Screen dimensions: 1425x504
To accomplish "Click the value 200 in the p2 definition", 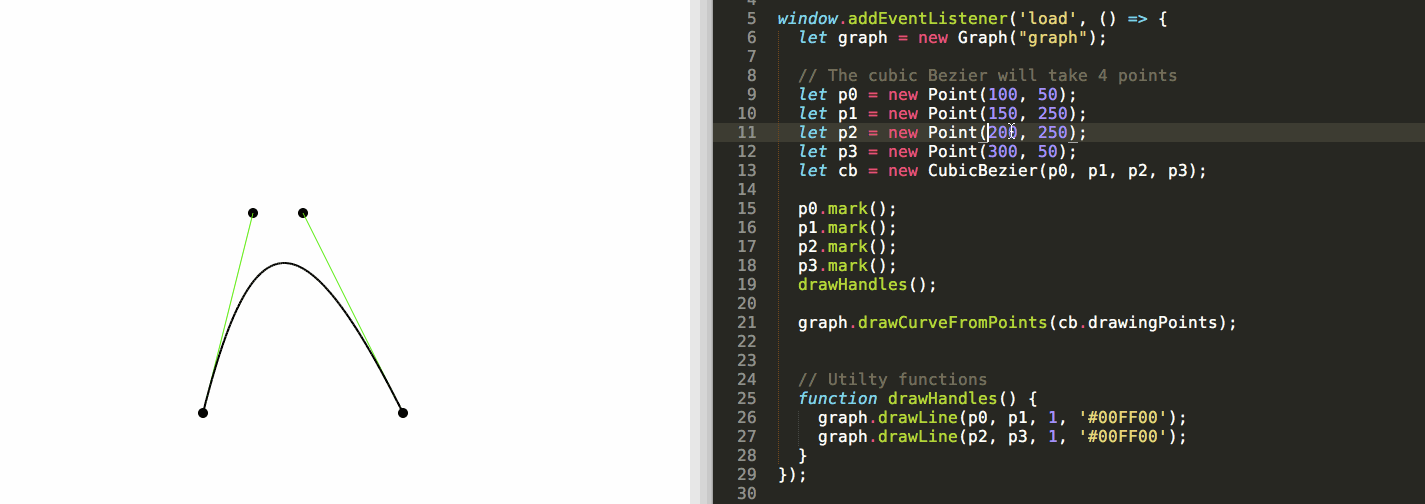I will (1002, 132).
